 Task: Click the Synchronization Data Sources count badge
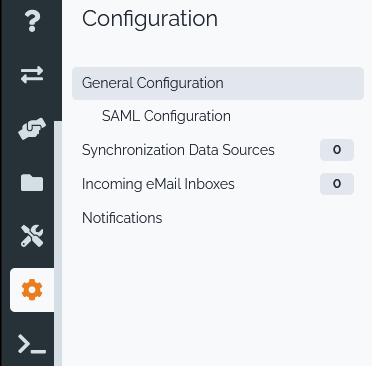pos(337,150)
